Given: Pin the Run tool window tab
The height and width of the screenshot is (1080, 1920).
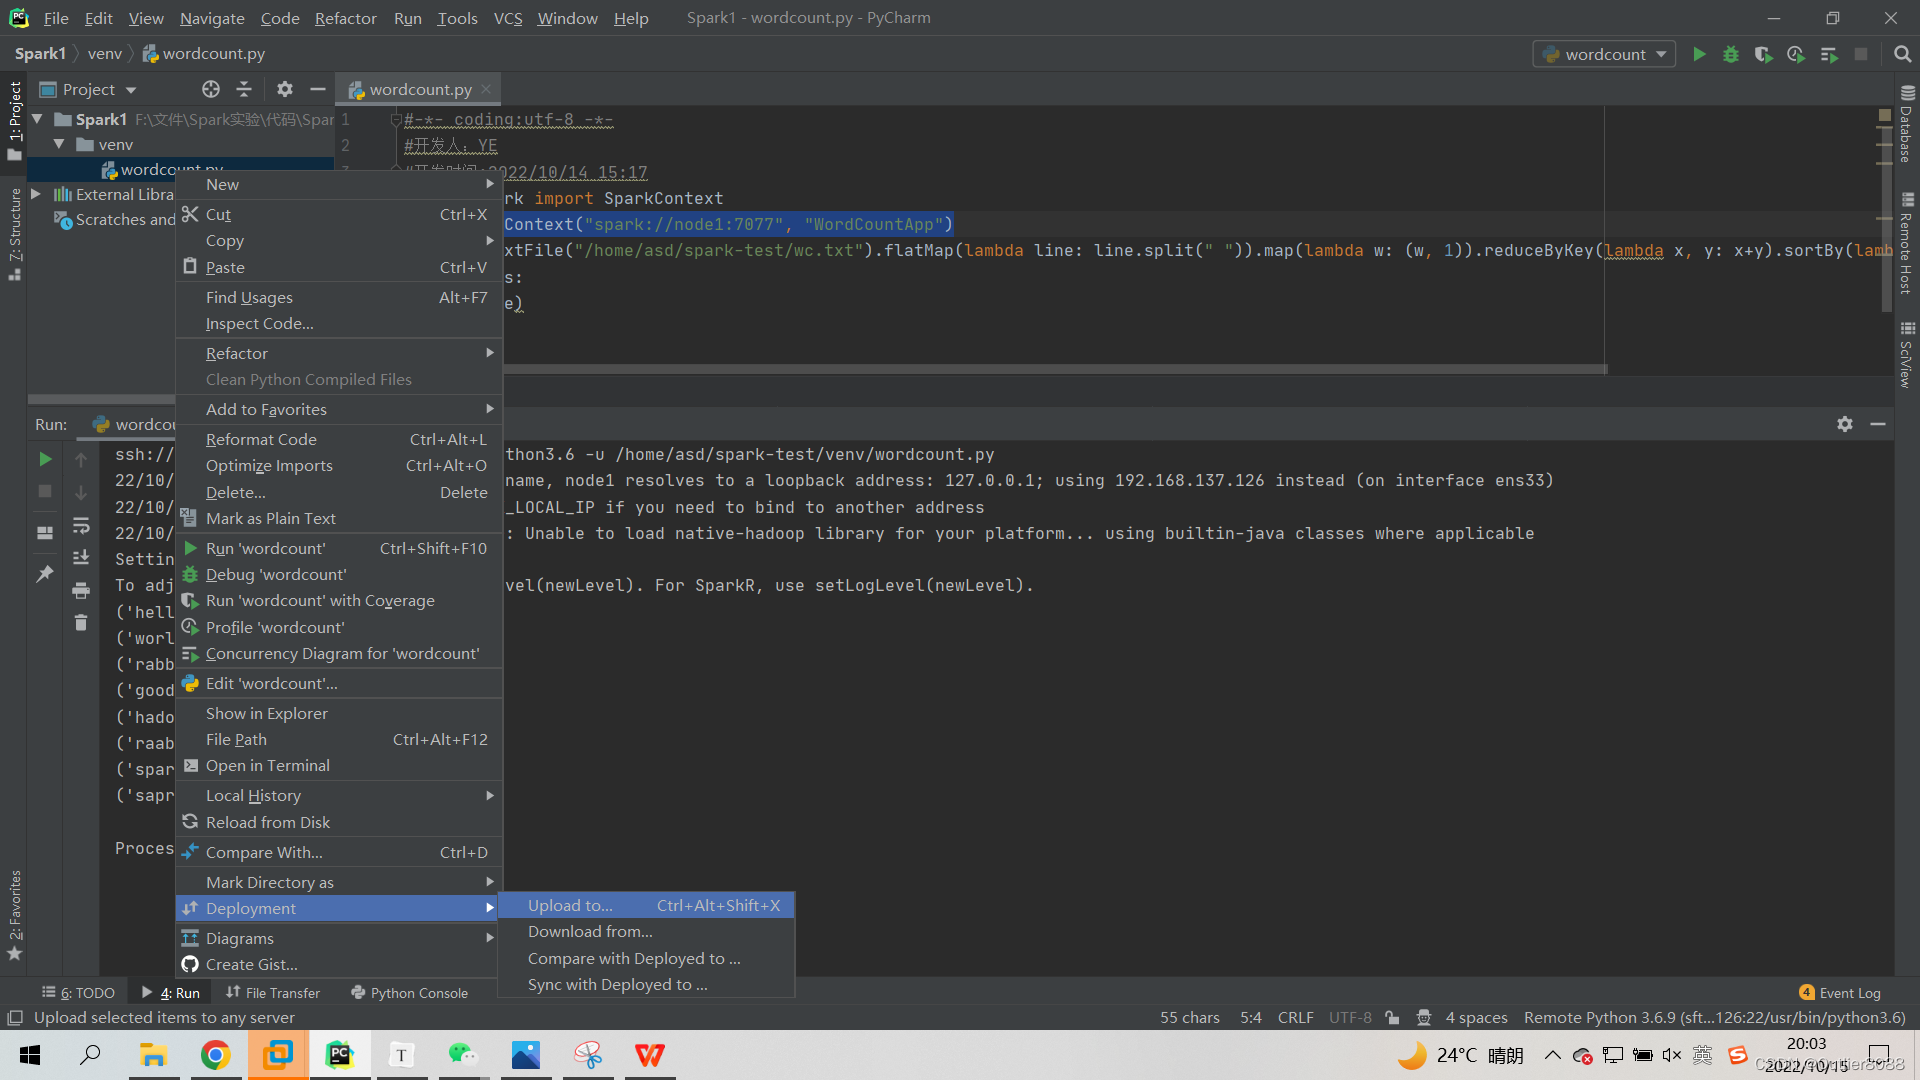Looking at the screenshot, I should (44, 573).
